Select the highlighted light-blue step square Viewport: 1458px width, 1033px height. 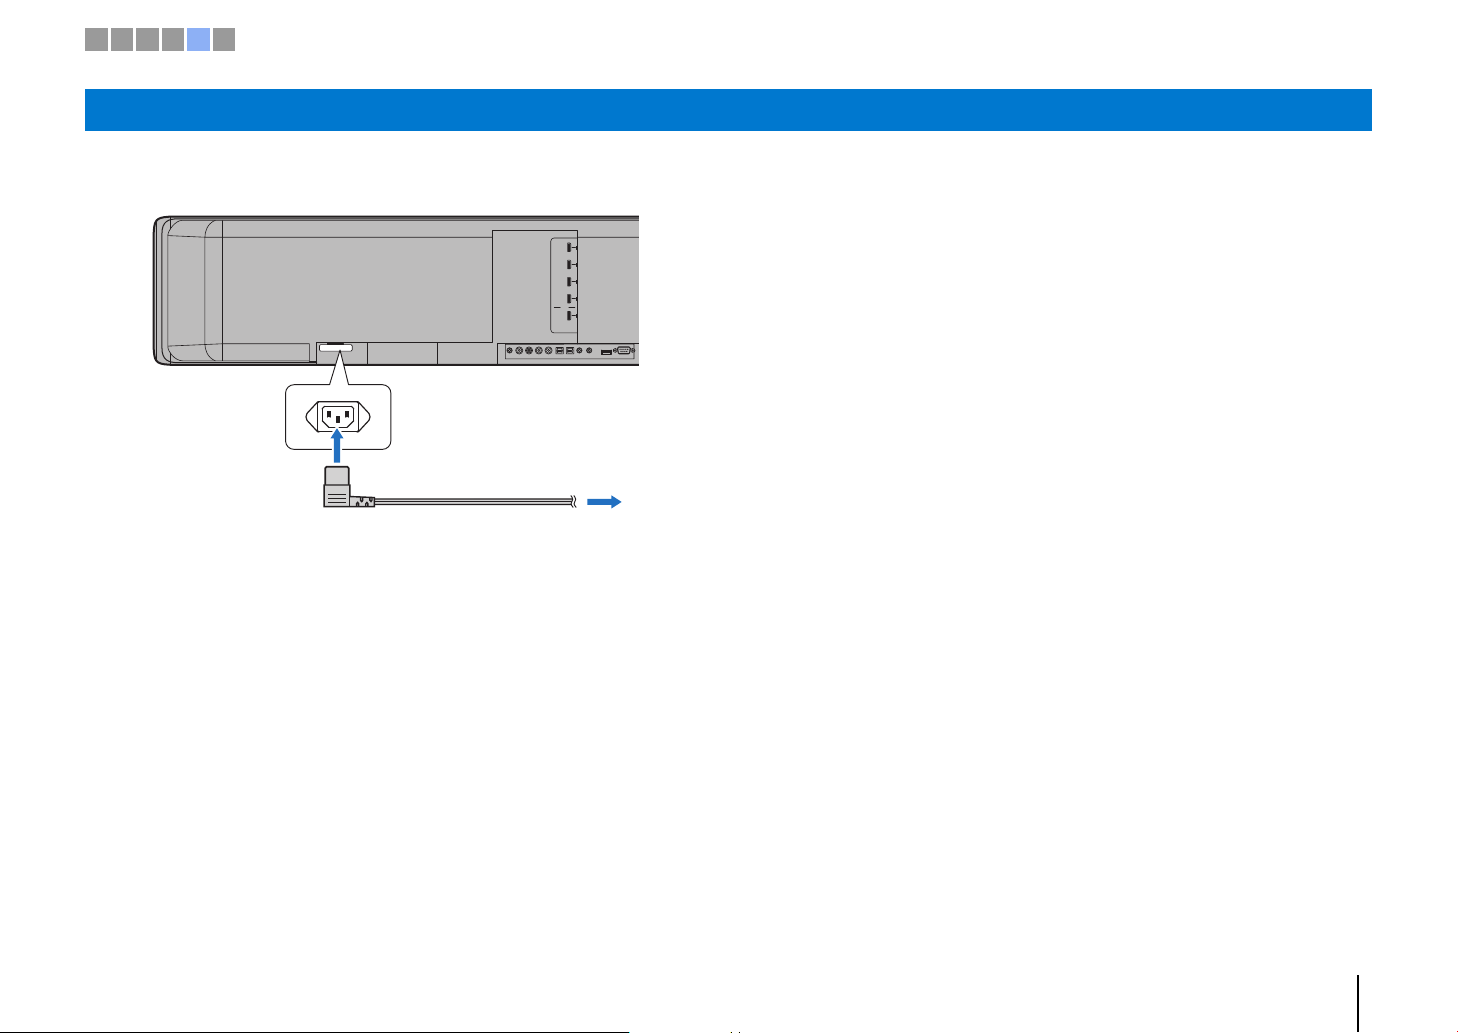click(198, 40)
